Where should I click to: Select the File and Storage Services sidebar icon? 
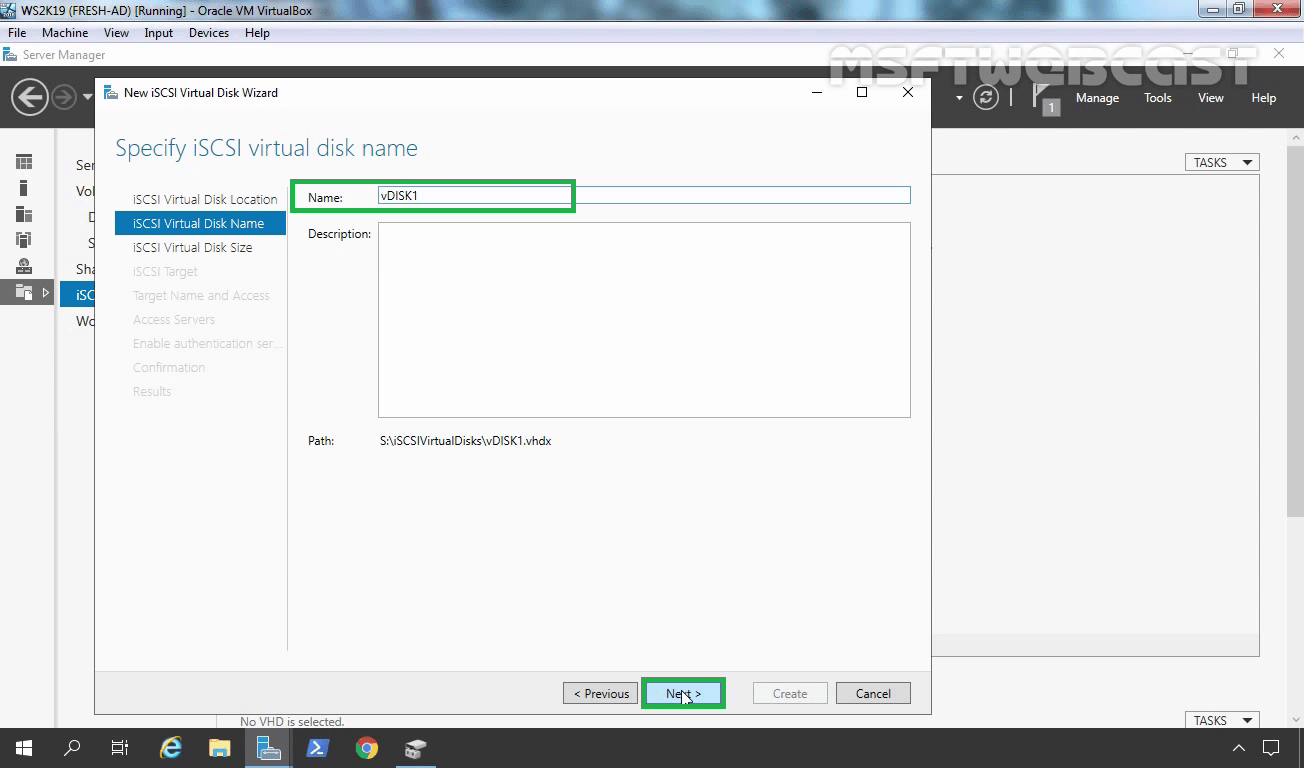click(24, 292)
